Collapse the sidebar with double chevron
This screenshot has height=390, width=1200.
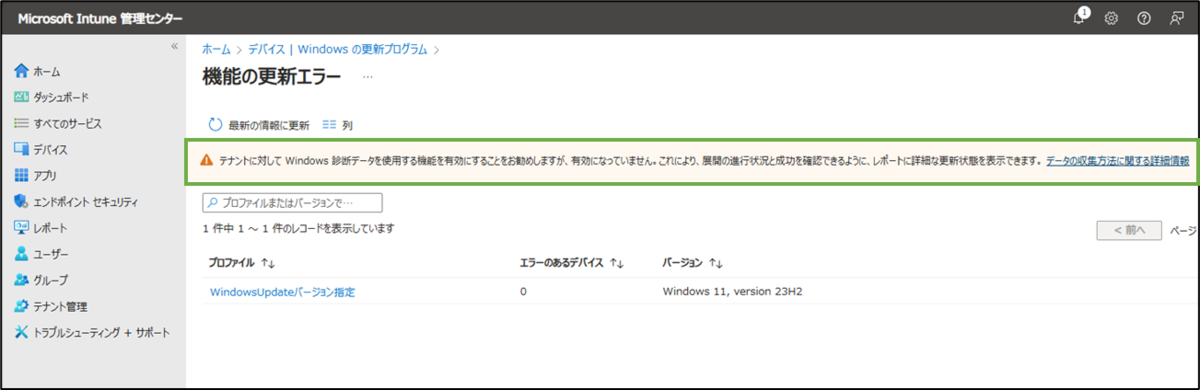coord(174,47)
